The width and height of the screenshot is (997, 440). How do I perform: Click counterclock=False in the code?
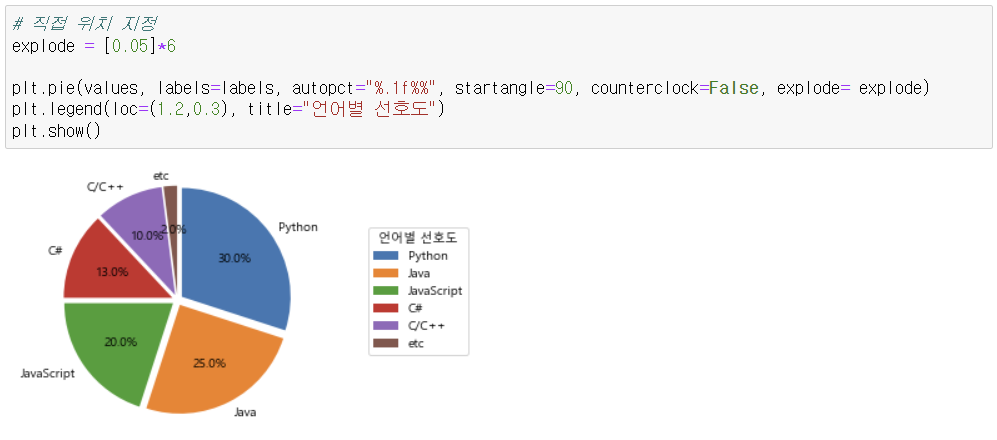[675, 88]
